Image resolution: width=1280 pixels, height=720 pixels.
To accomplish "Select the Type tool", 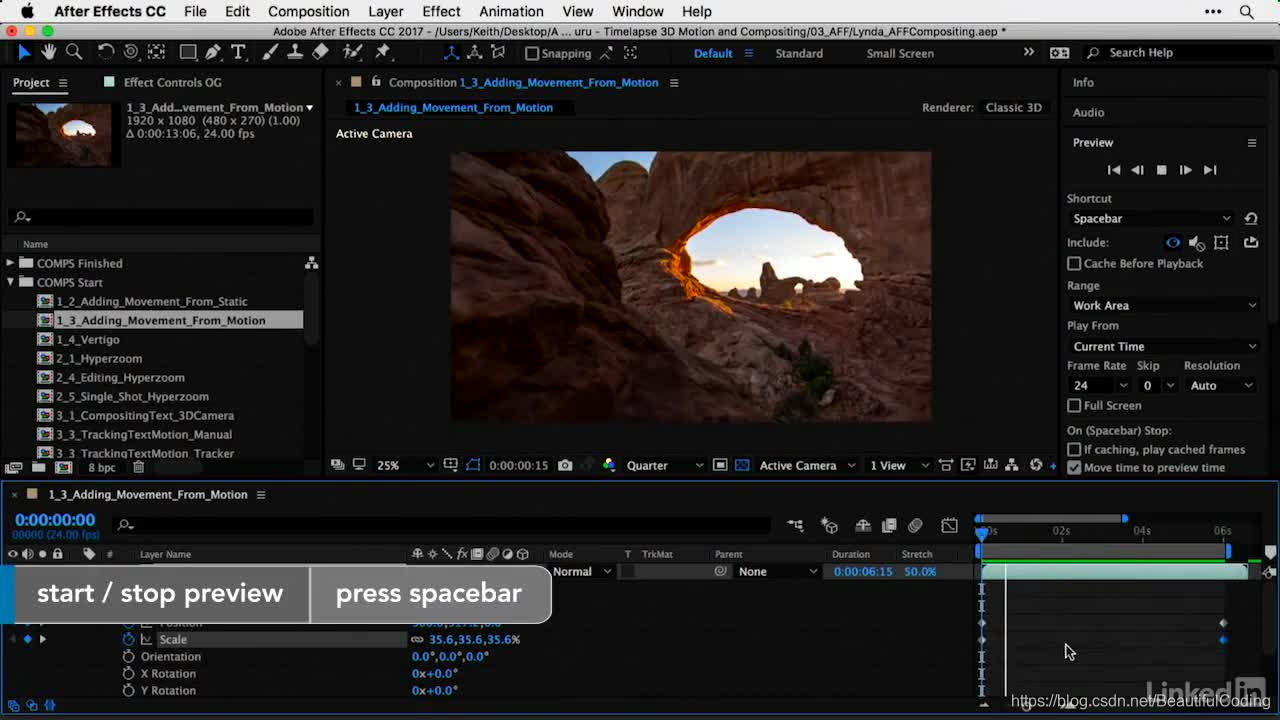I will pos(238,52).
